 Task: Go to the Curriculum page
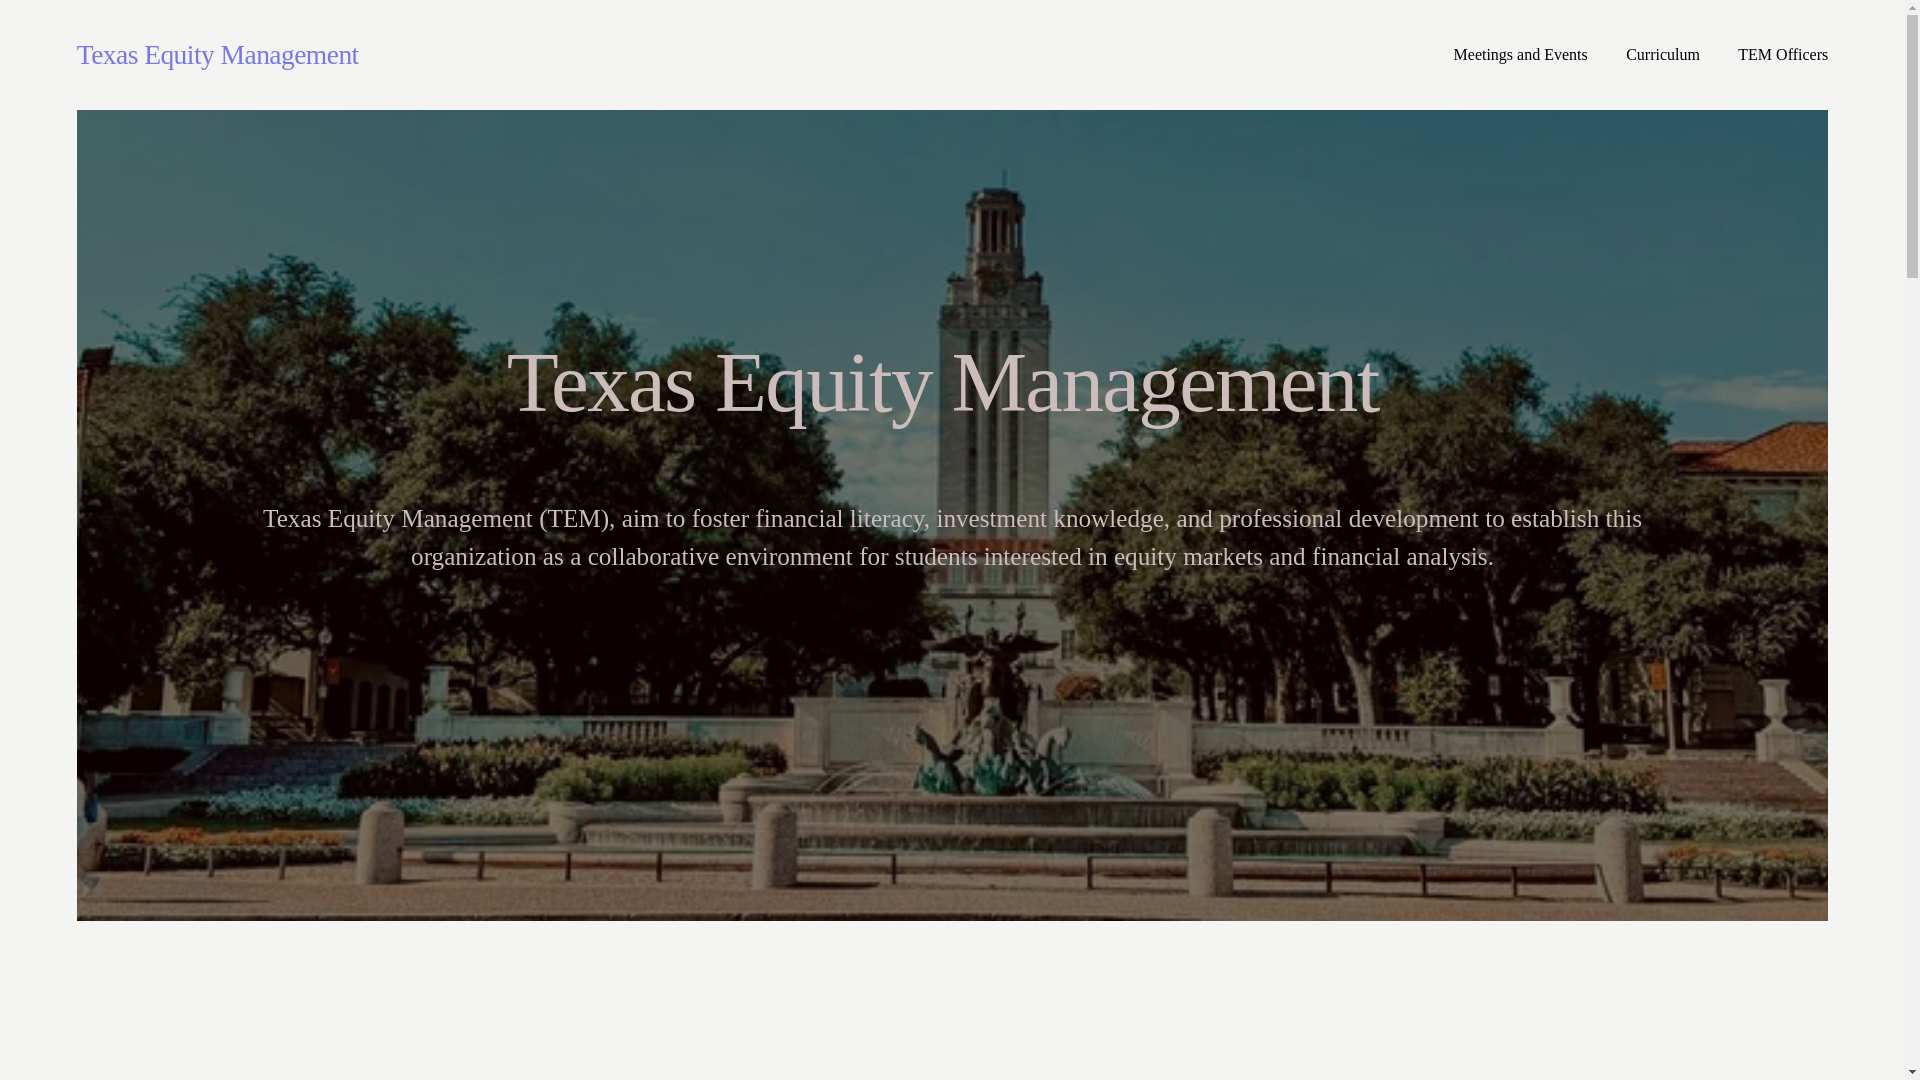click(x=1662, y=55)
